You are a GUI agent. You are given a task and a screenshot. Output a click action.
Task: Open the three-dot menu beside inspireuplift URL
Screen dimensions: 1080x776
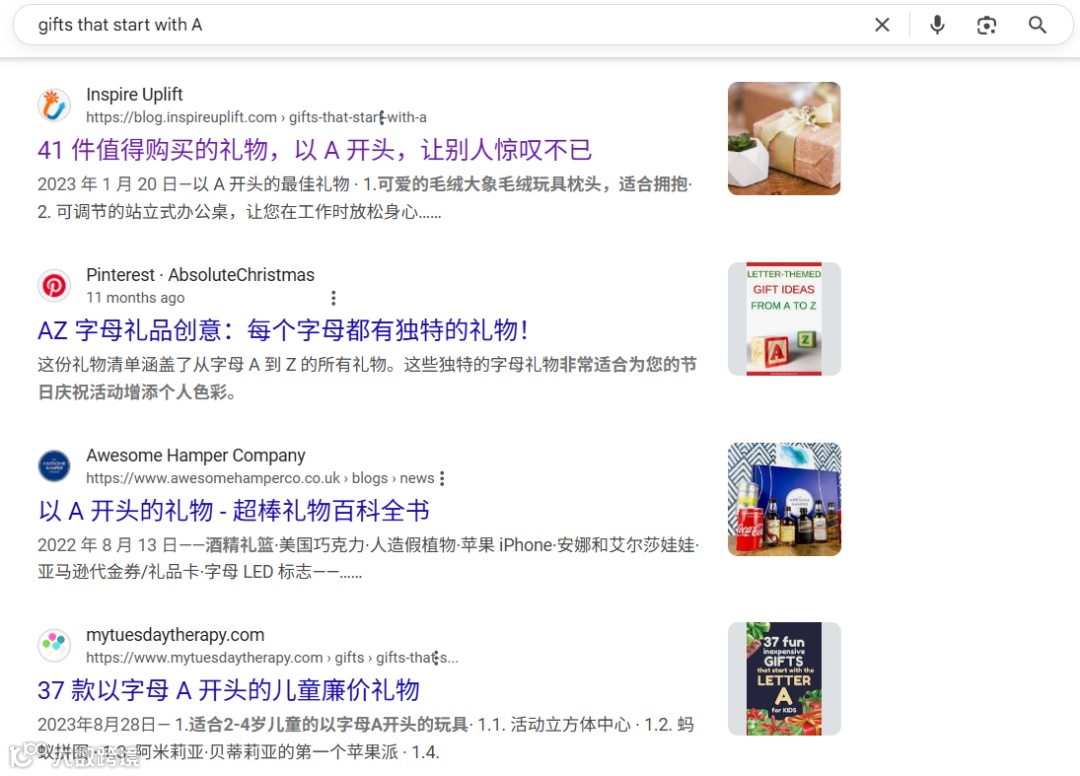pos(382,118)
